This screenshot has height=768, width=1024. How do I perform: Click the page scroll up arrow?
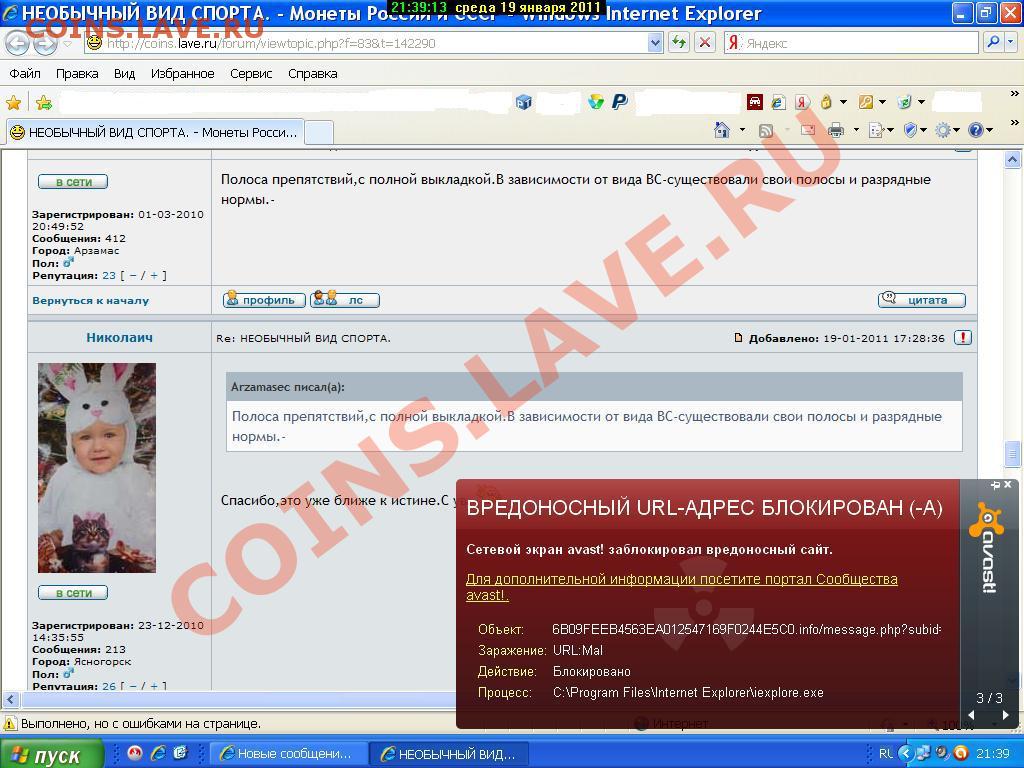point(1013,159)
